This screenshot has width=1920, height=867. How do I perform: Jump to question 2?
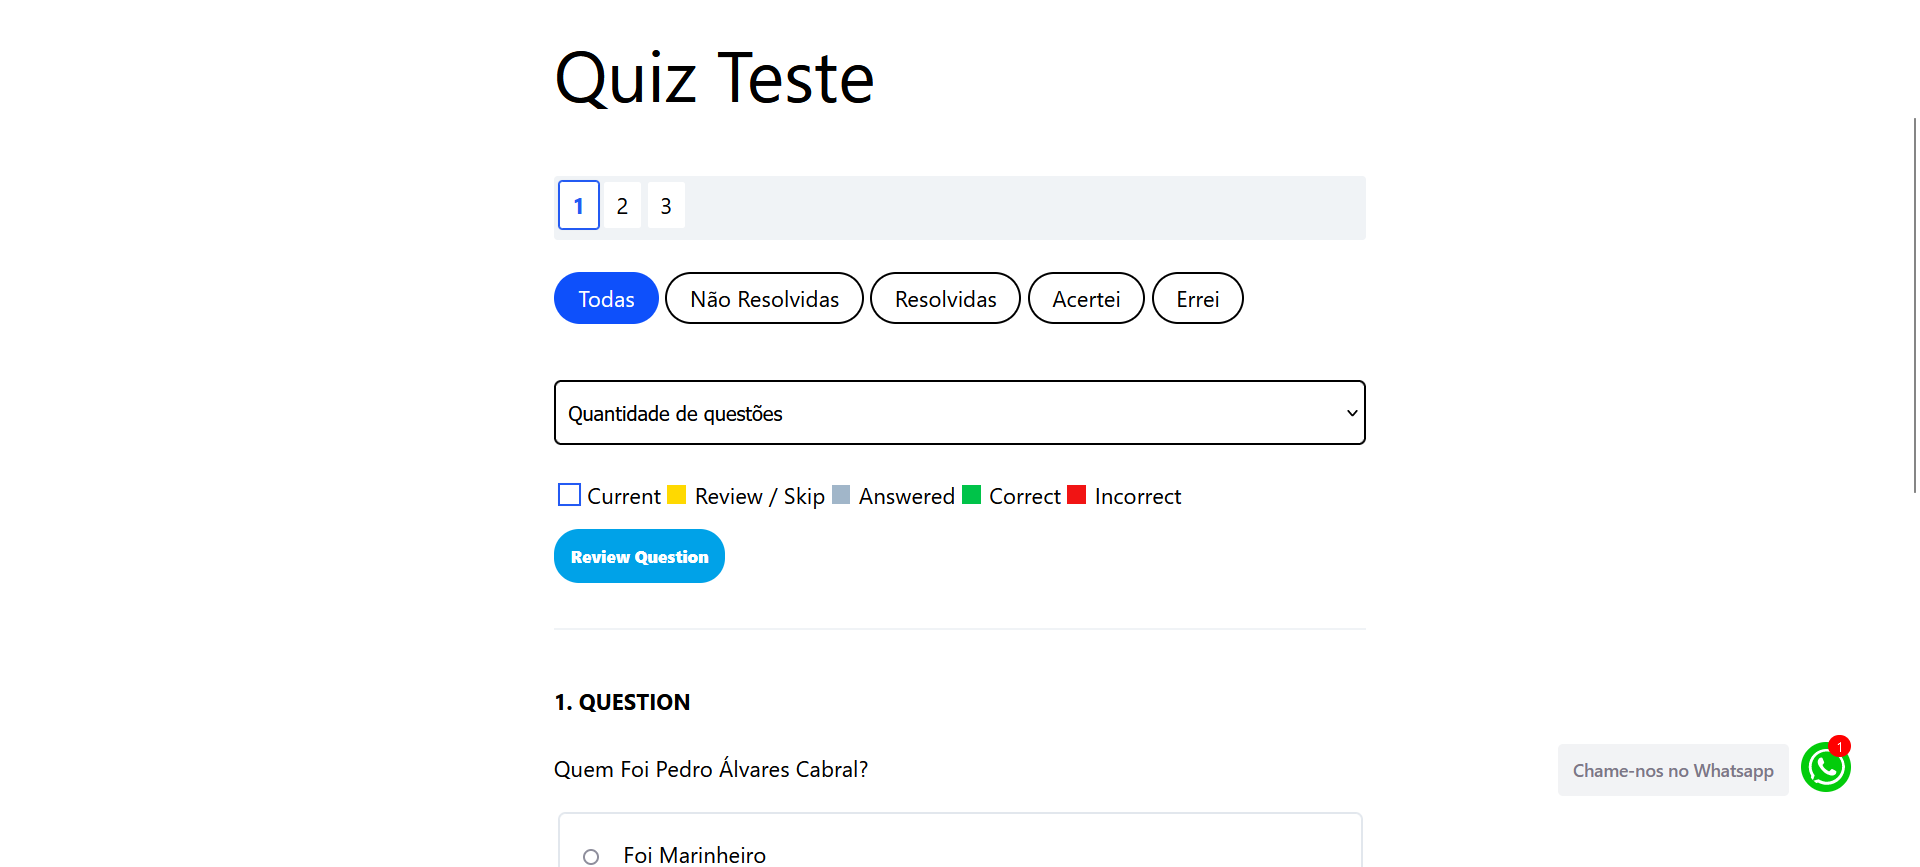coord(622,206)
